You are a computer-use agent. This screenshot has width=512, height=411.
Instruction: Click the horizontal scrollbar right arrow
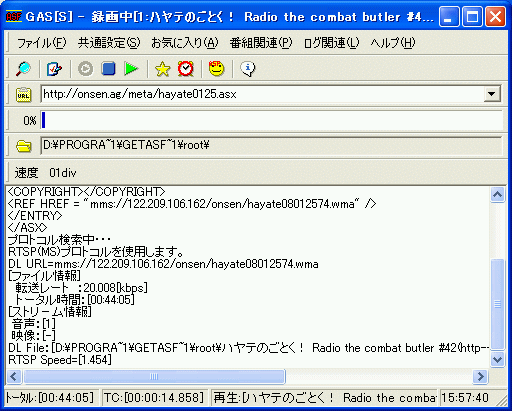[481, 377]
